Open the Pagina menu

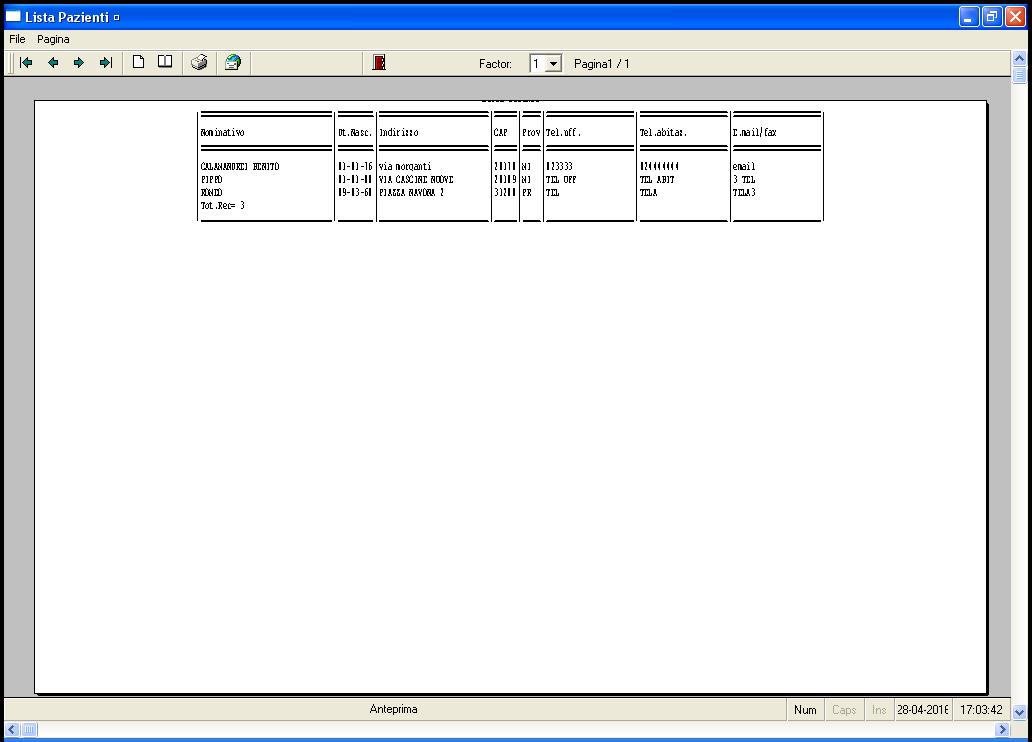tap(53, 40)
